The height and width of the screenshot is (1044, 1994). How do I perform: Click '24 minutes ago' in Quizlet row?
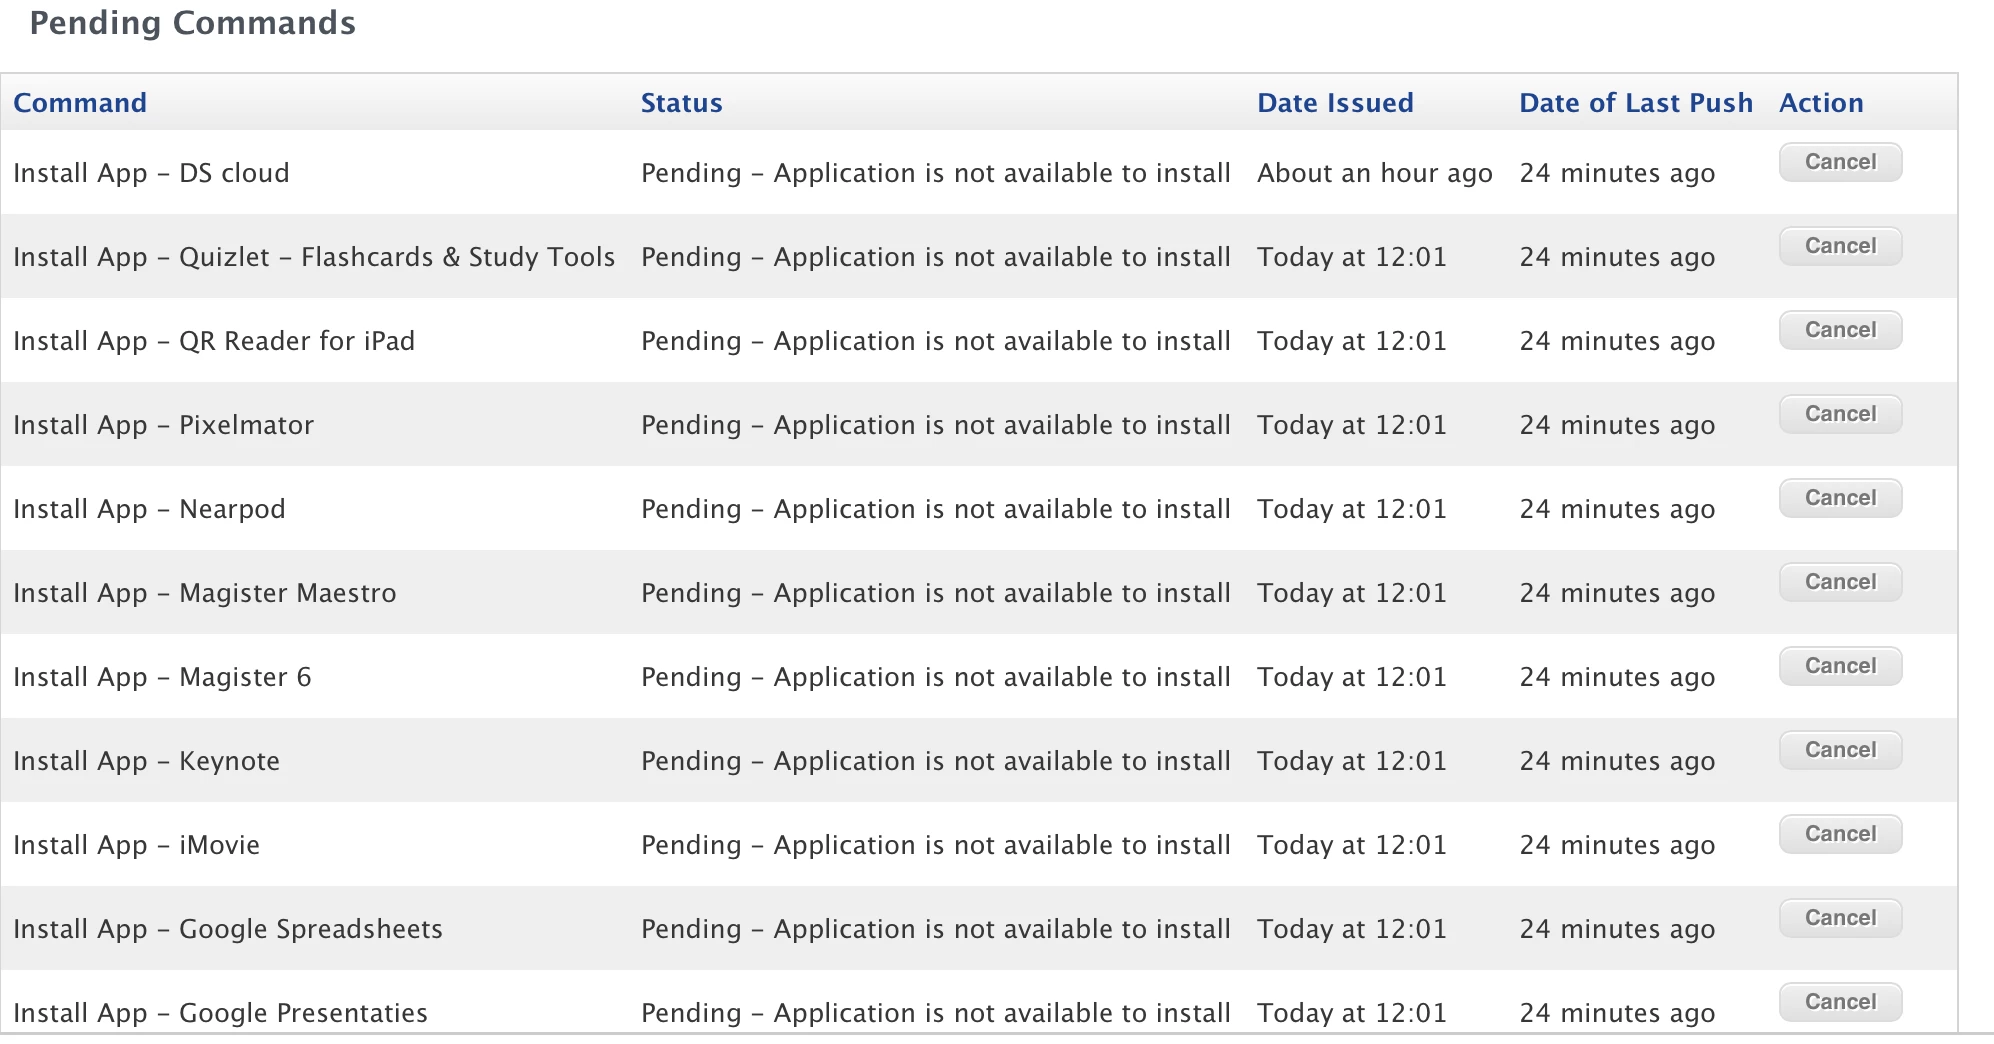click(1617, 257)
